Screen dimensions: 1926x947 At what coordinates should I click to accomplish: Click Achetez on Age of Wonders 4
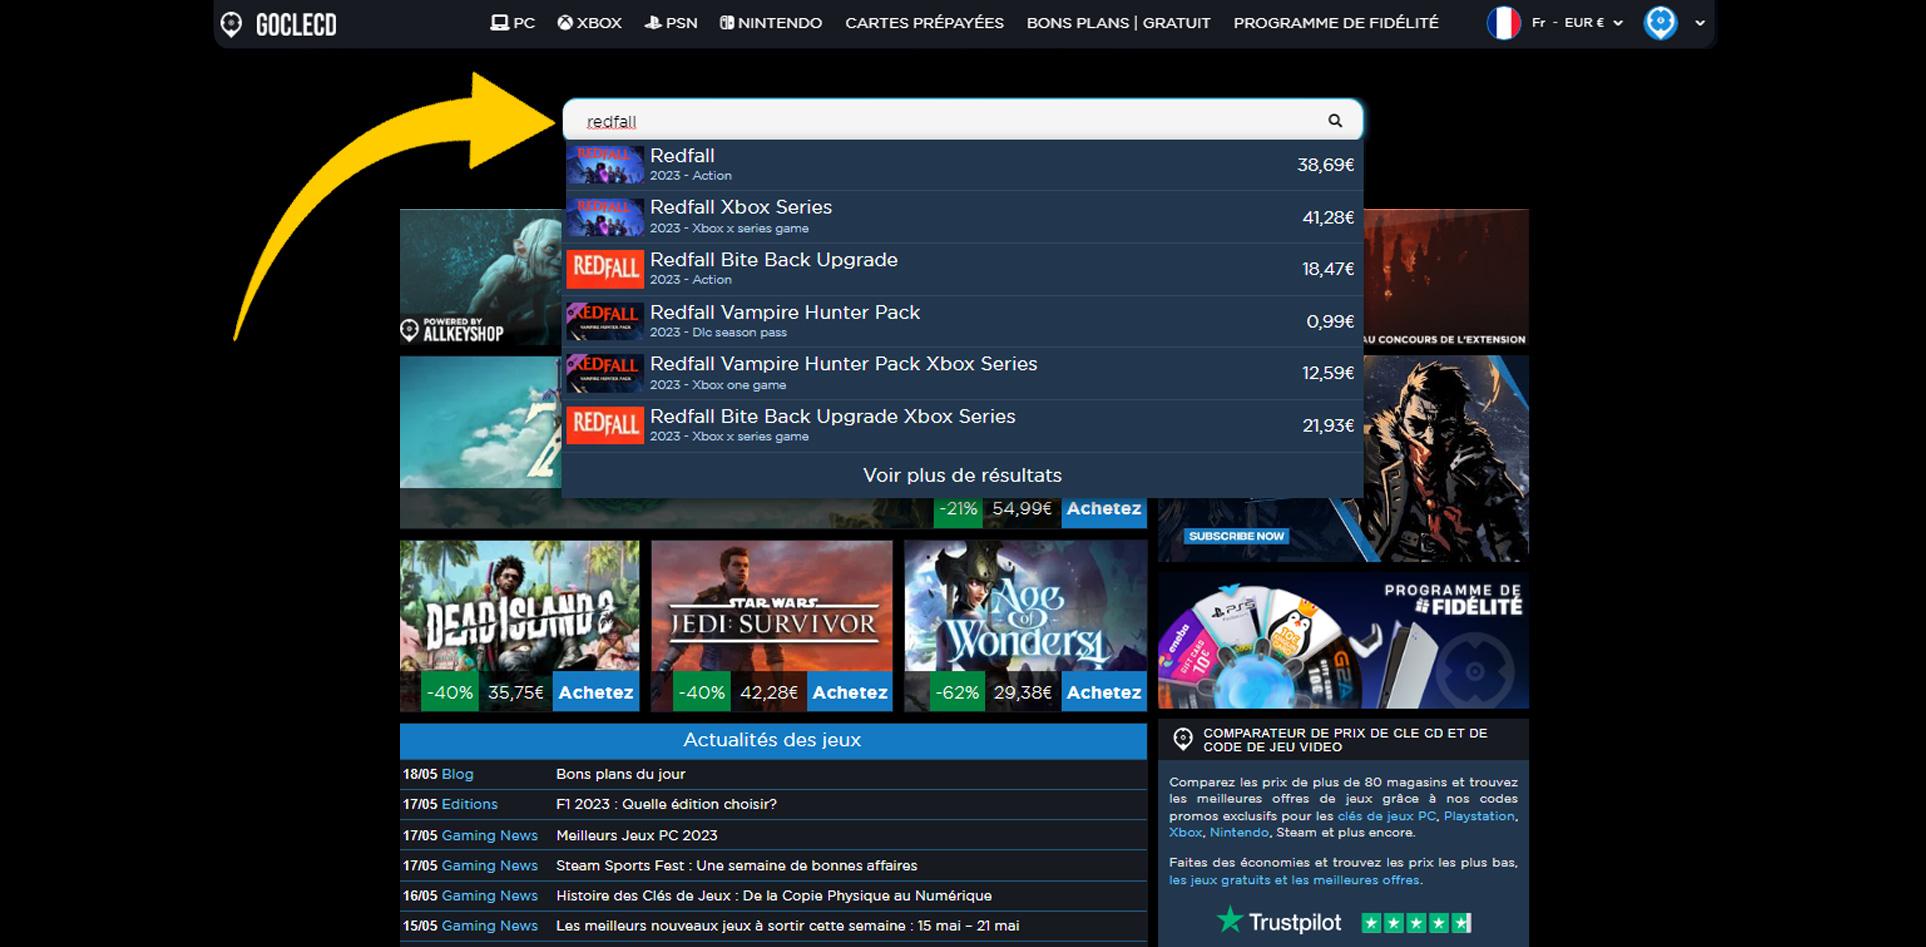point(1103,692)
